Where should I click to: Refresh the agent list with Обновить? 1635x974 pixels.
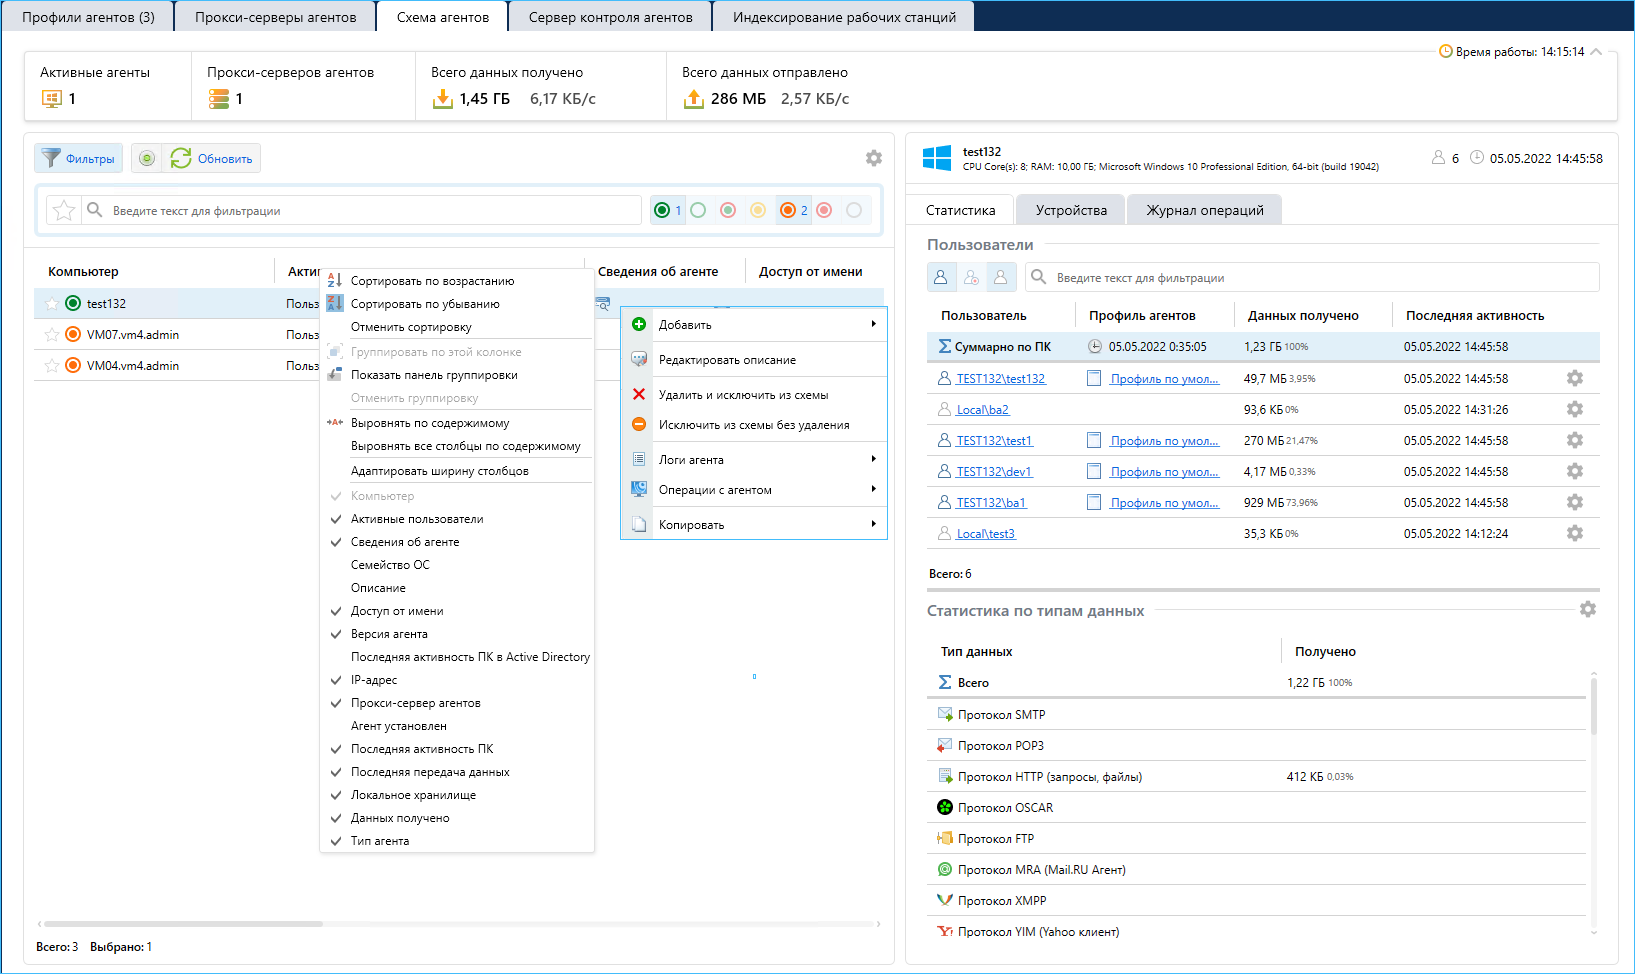212,158
